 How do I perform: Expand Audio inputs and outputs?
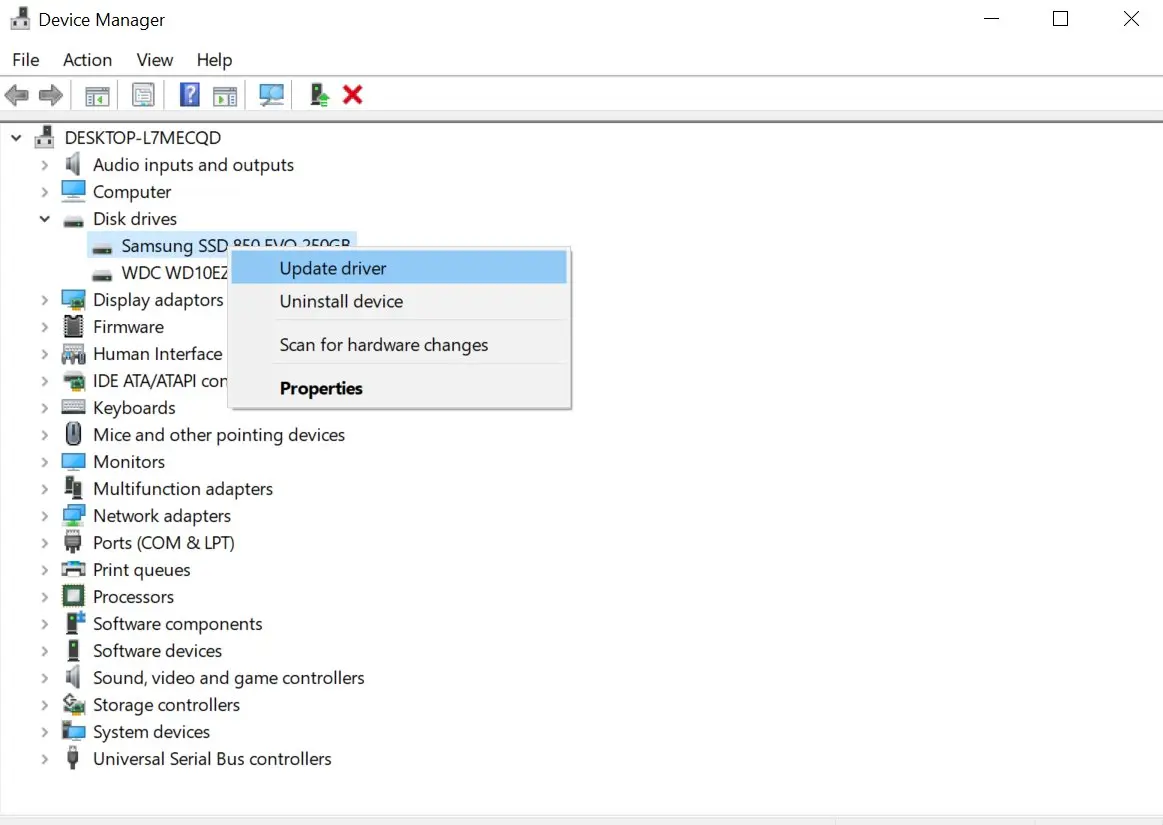pos(45,165)
